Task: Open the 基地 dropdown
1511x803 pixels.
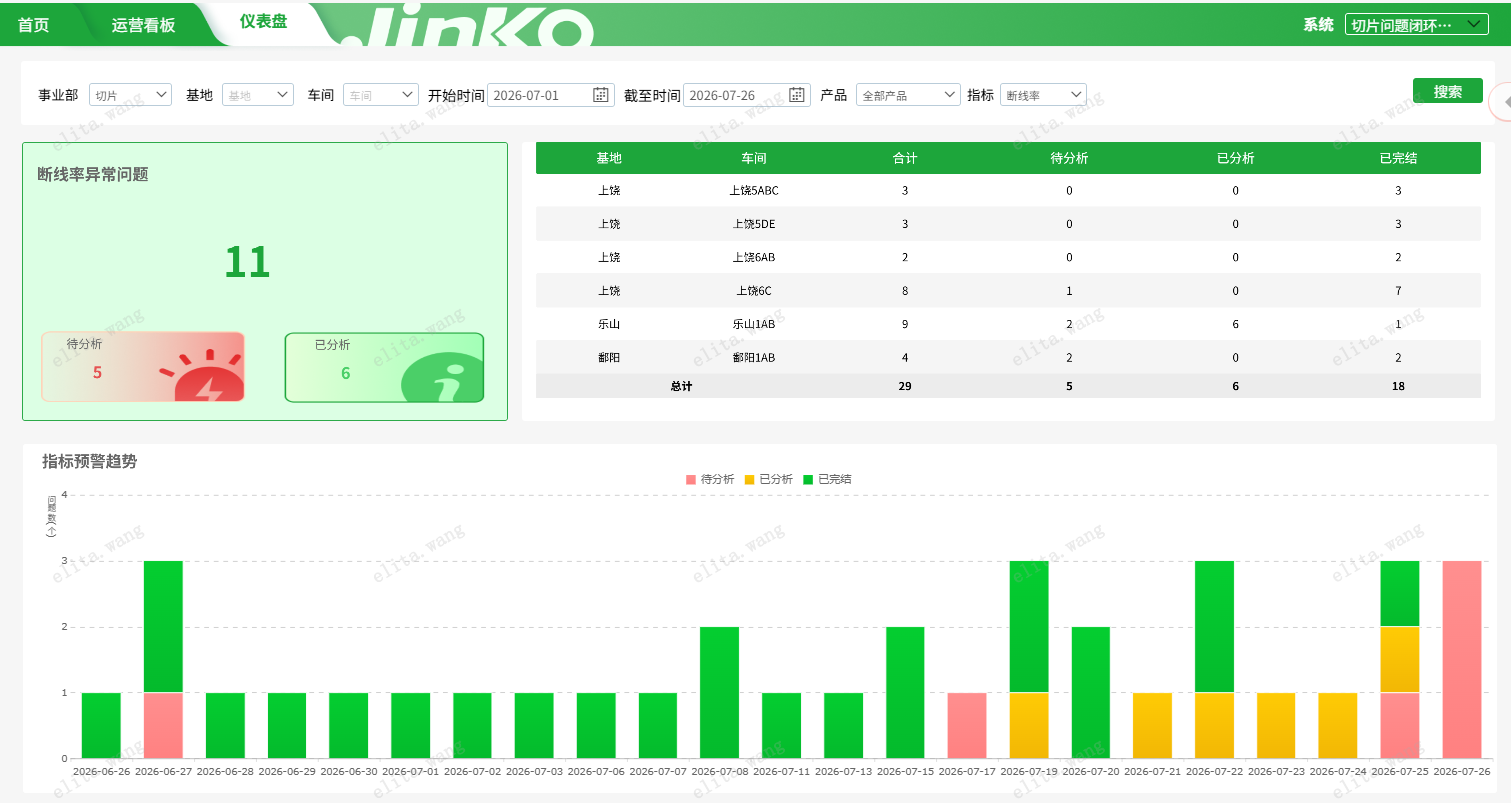Action: pos(257,95)
